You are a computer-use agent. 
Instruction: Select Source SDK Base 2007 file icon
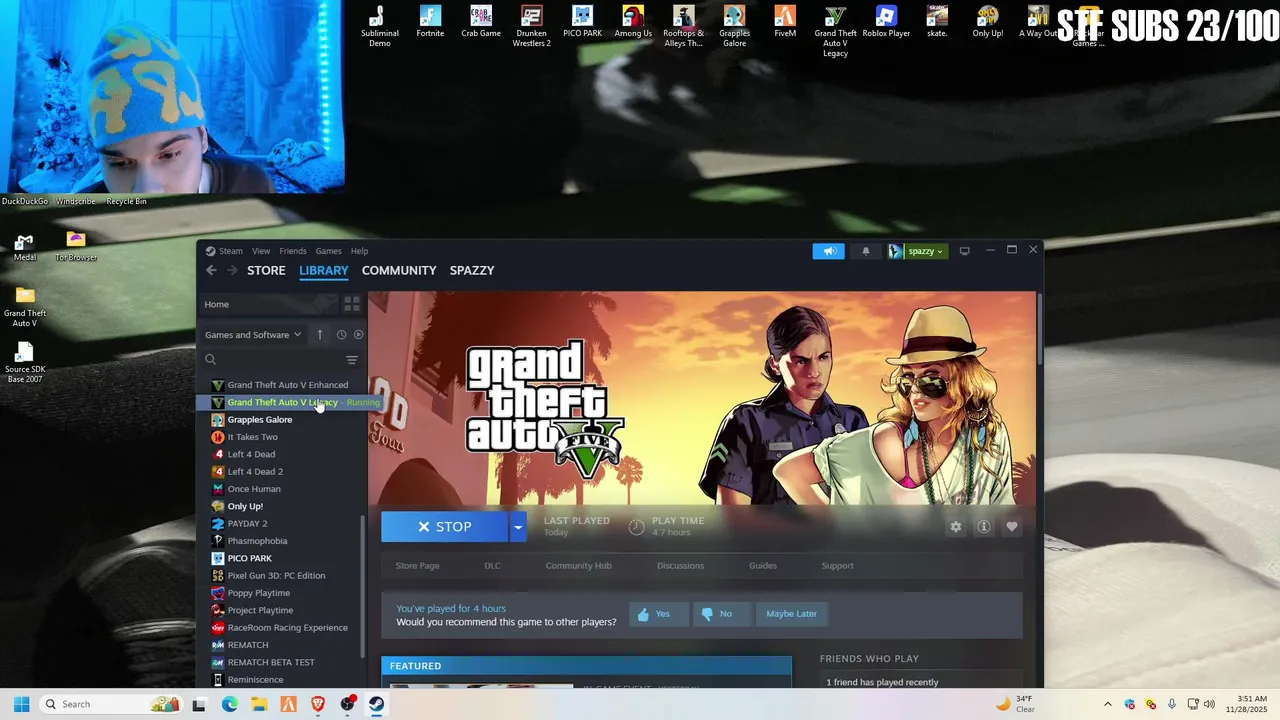click(x=25, y=363)
